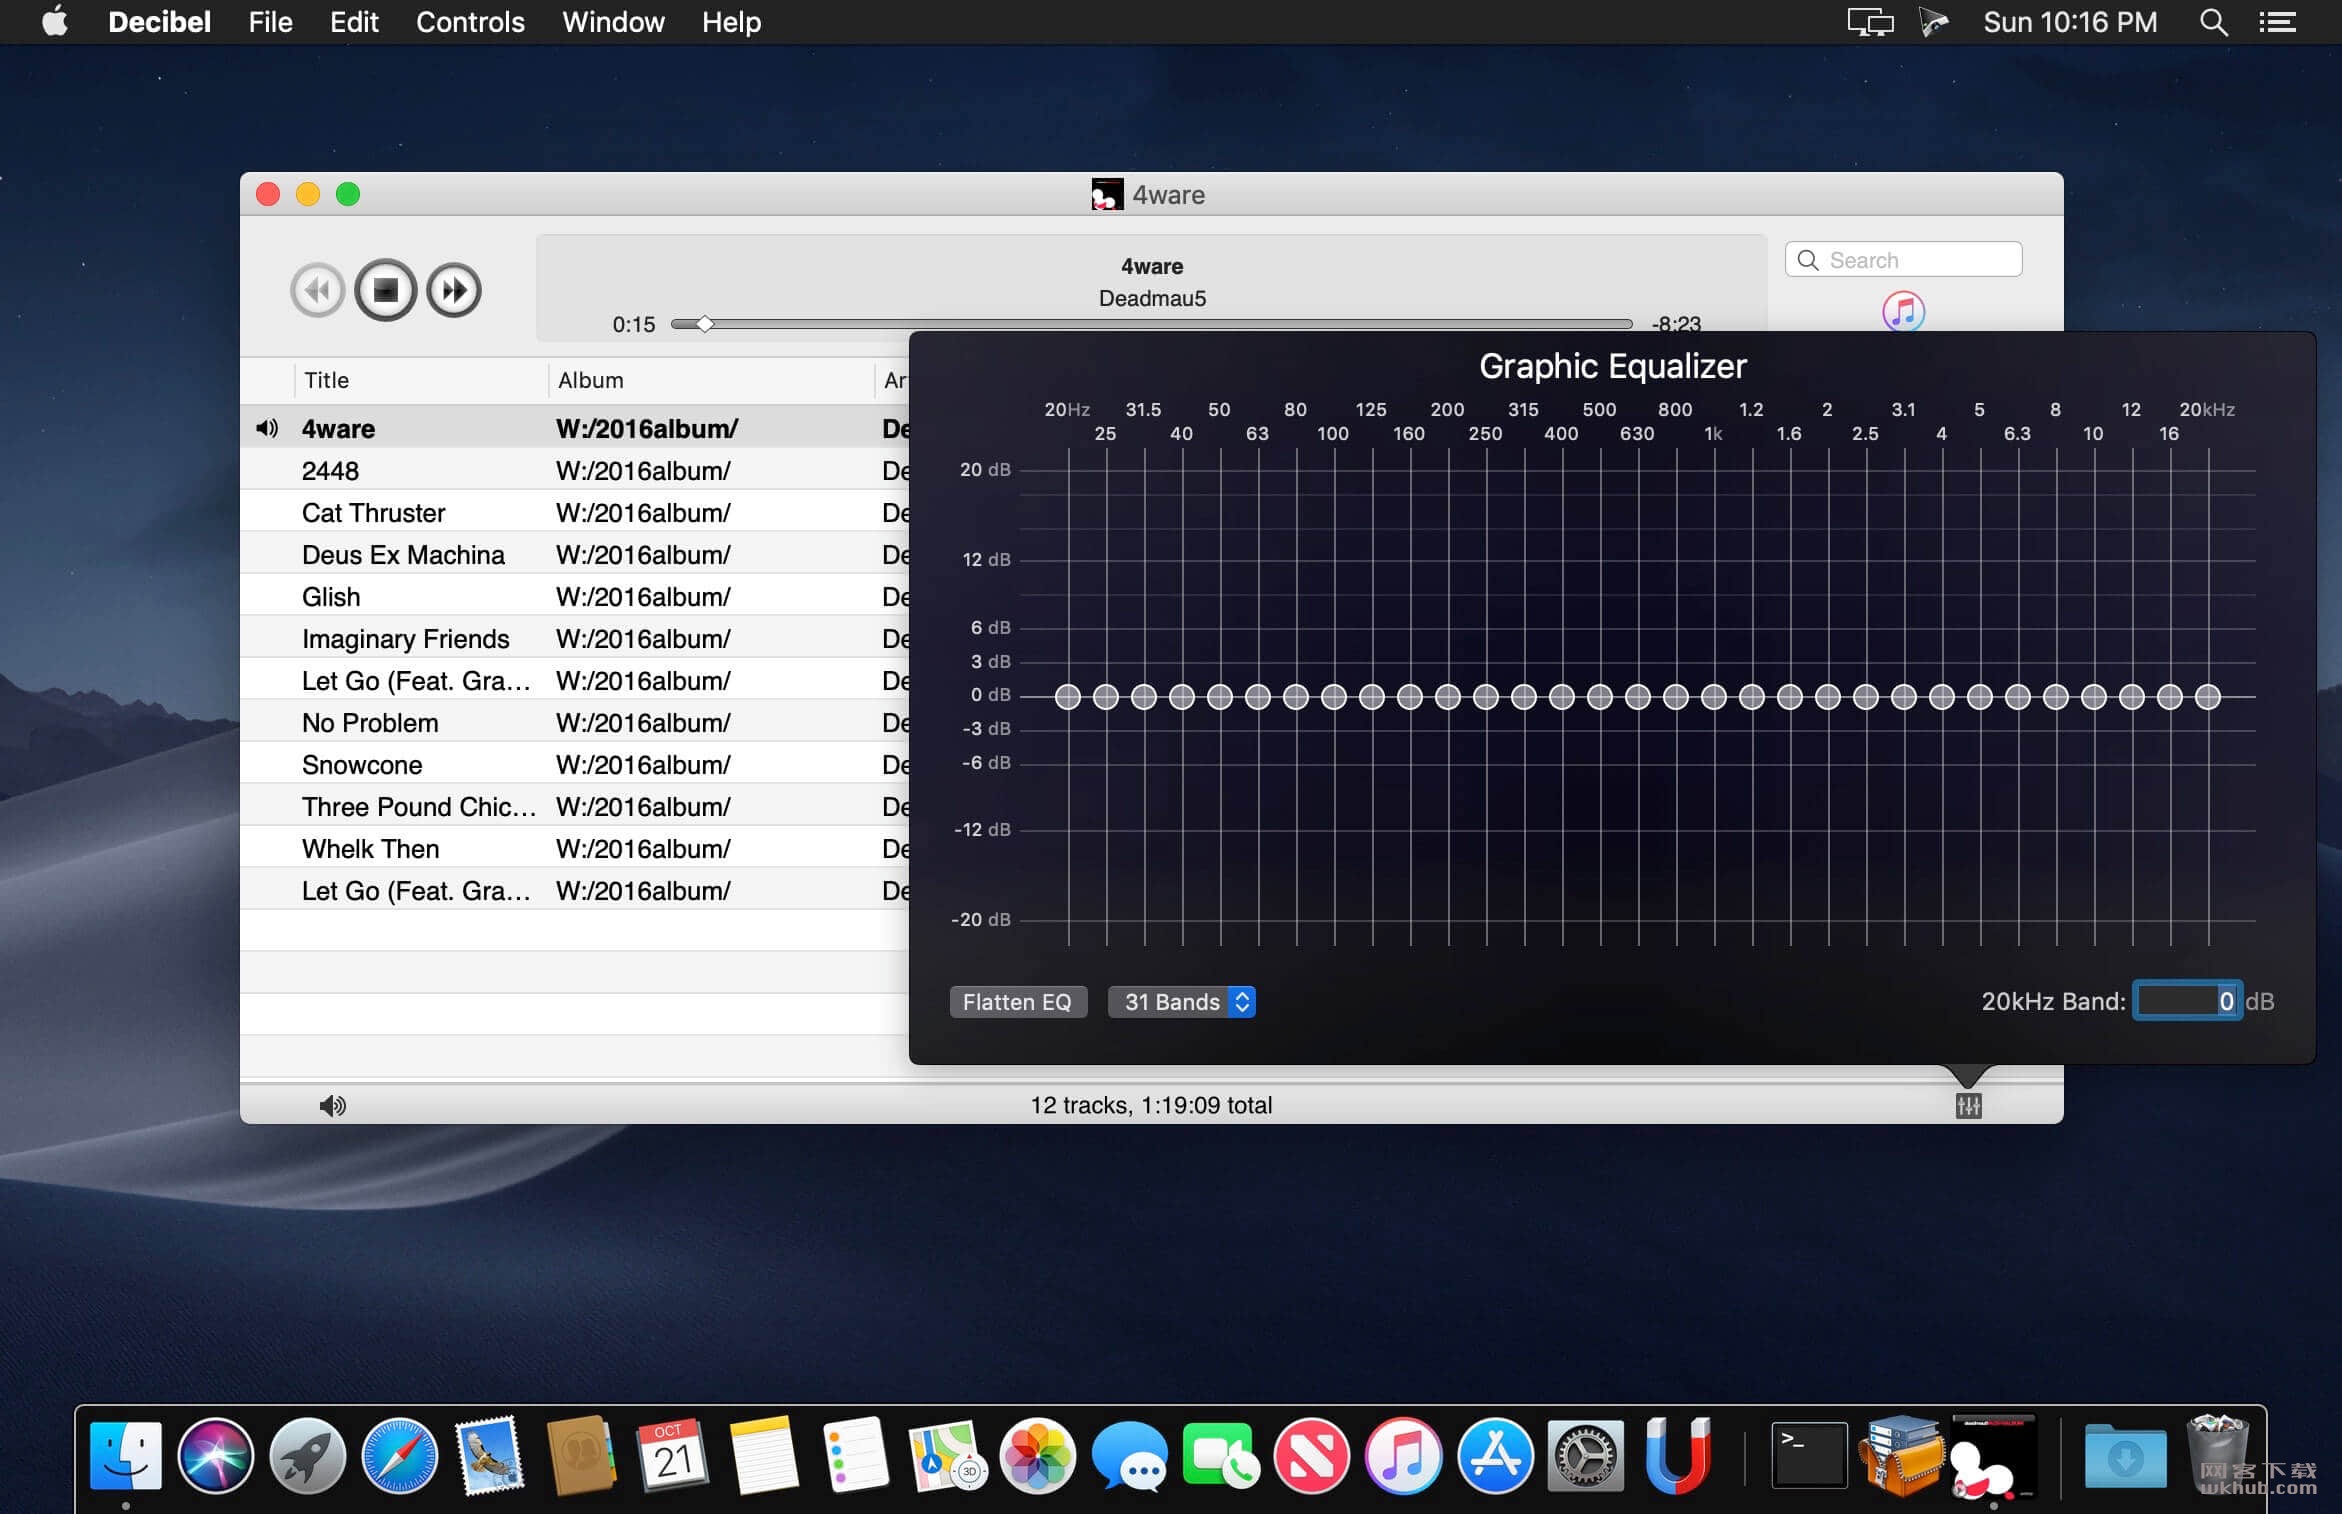Screen dimensions: 2342x1514
Task: Open FaceTime icon in Dock
Action: tap(1220, 1455)
